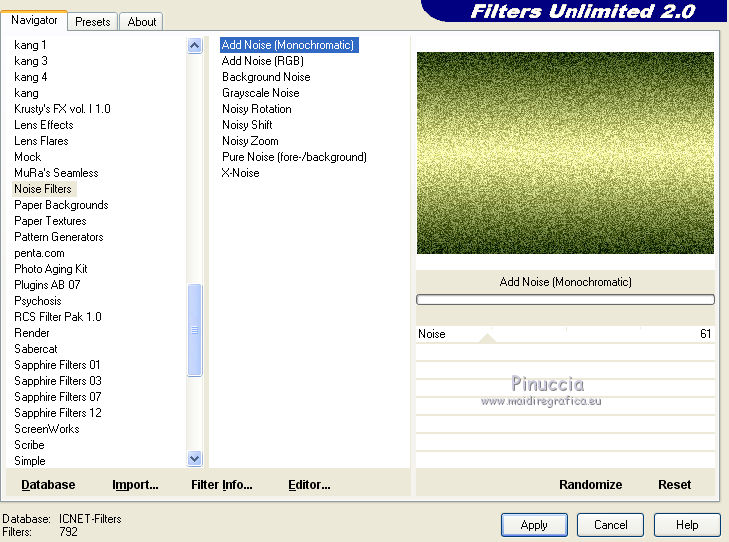Choose the Grayscale Noise filter
The width and height of the screenshot is (729, 542).
[x=260, y=93]
